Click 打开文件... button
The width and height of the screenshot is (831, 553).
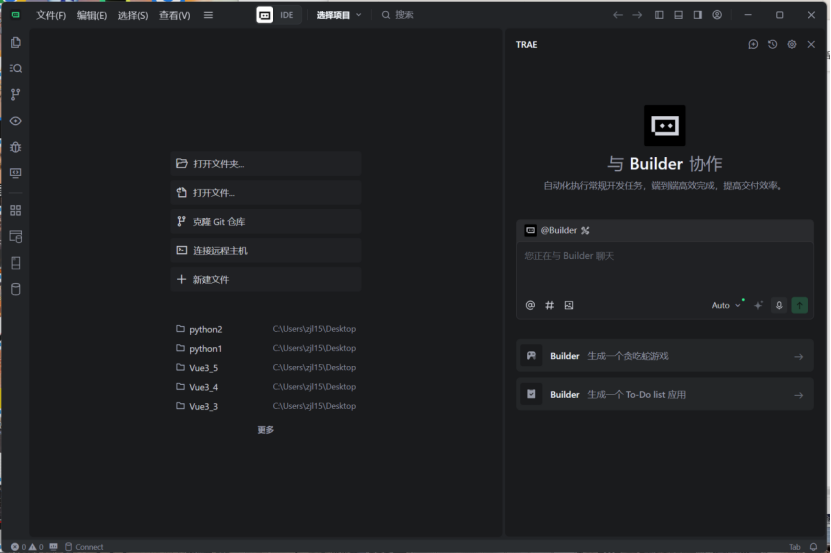click(x=266, y=192)
